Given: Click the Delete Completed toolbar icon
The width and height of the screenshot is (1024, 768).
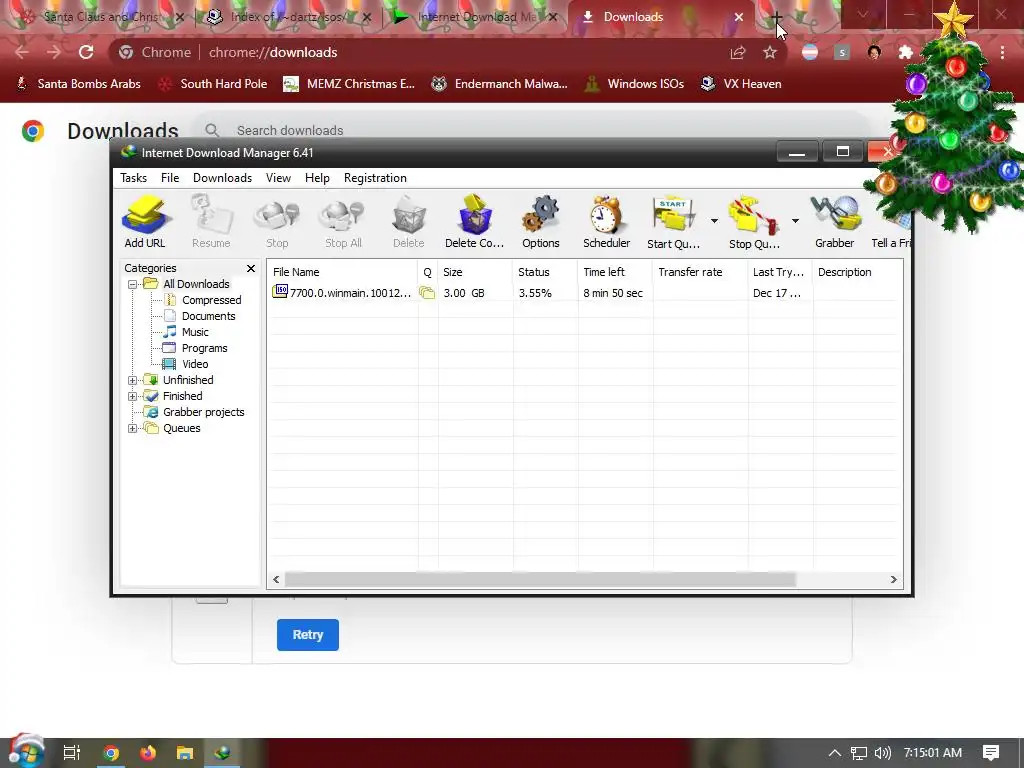Looking at the screenshot, I should coord(474,222).
